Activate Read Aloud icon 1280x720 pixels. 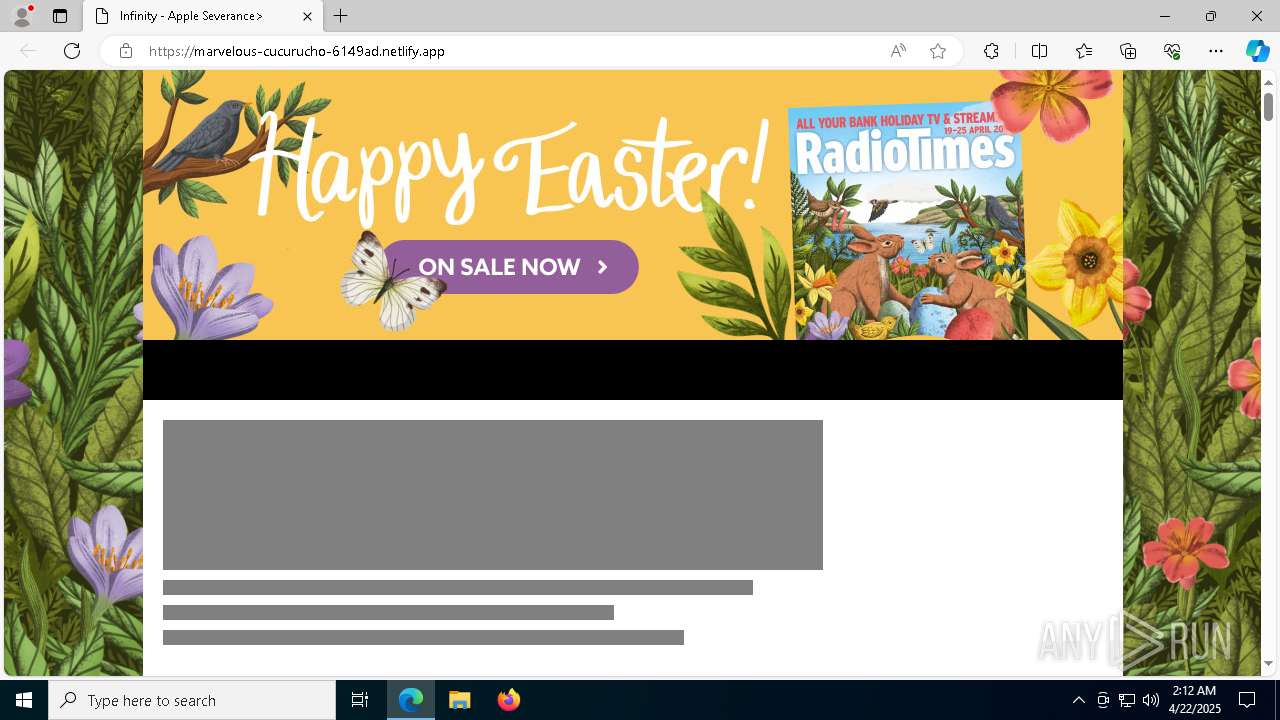898,51
